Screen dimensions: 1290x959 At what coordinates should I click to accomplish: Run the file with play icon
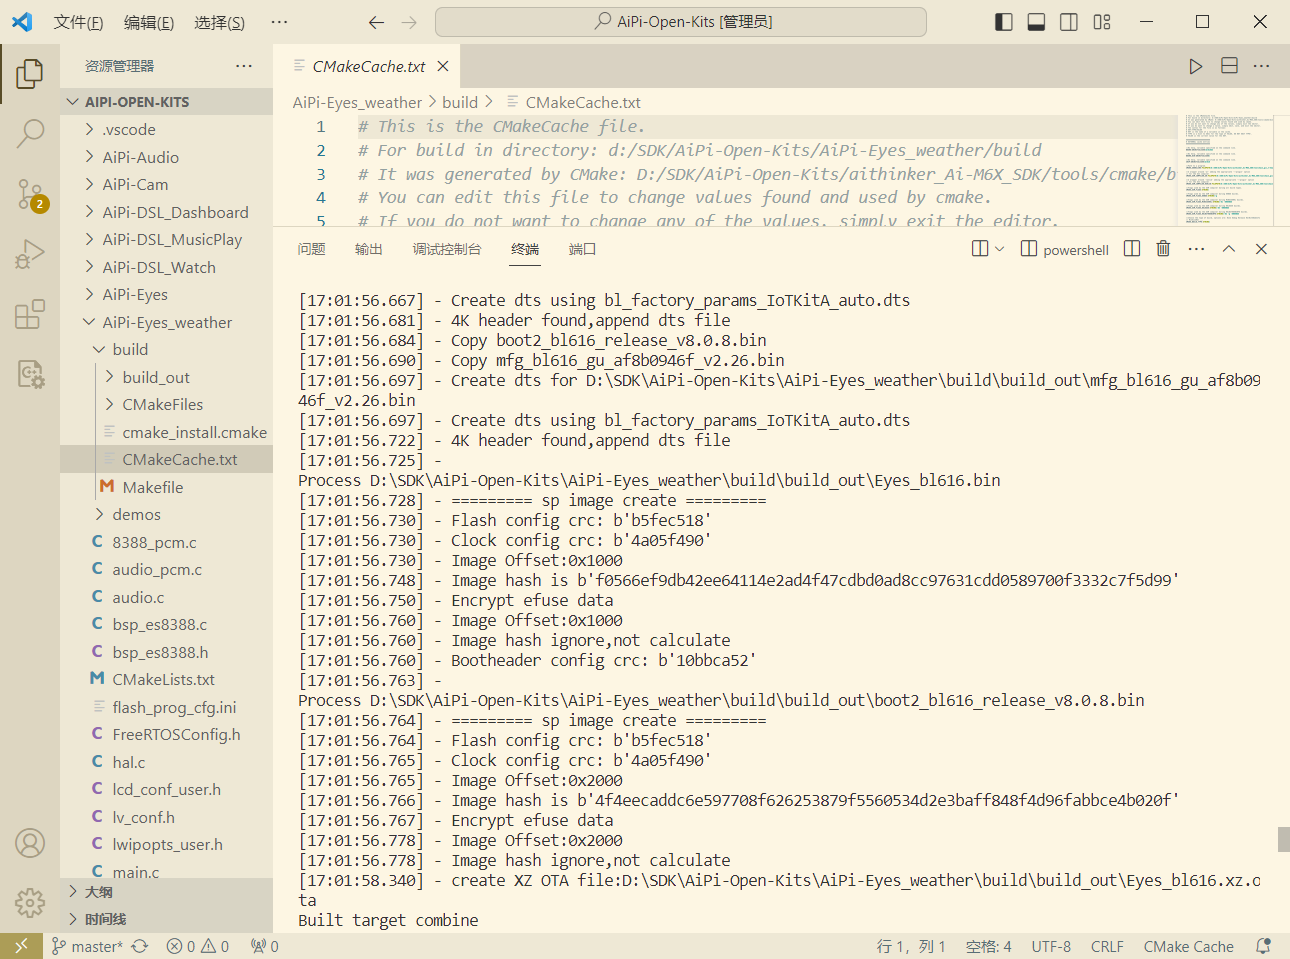[x=1196, y=66]
